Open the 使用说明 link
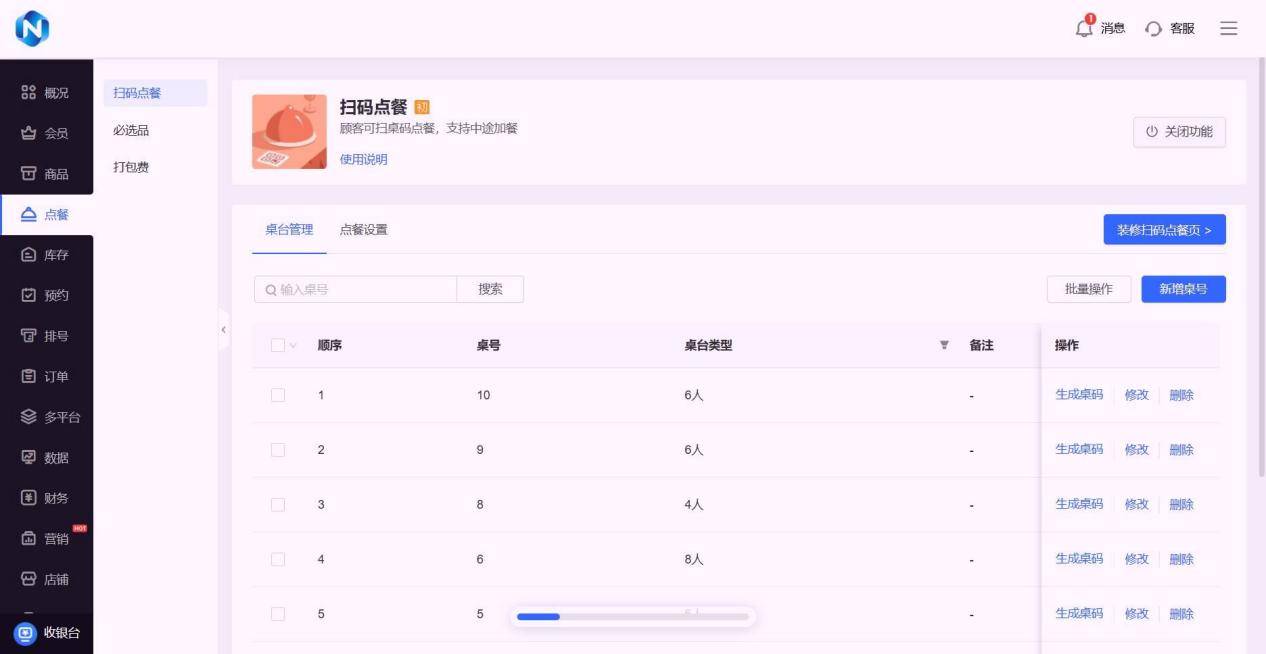 (x=363, y=160)
